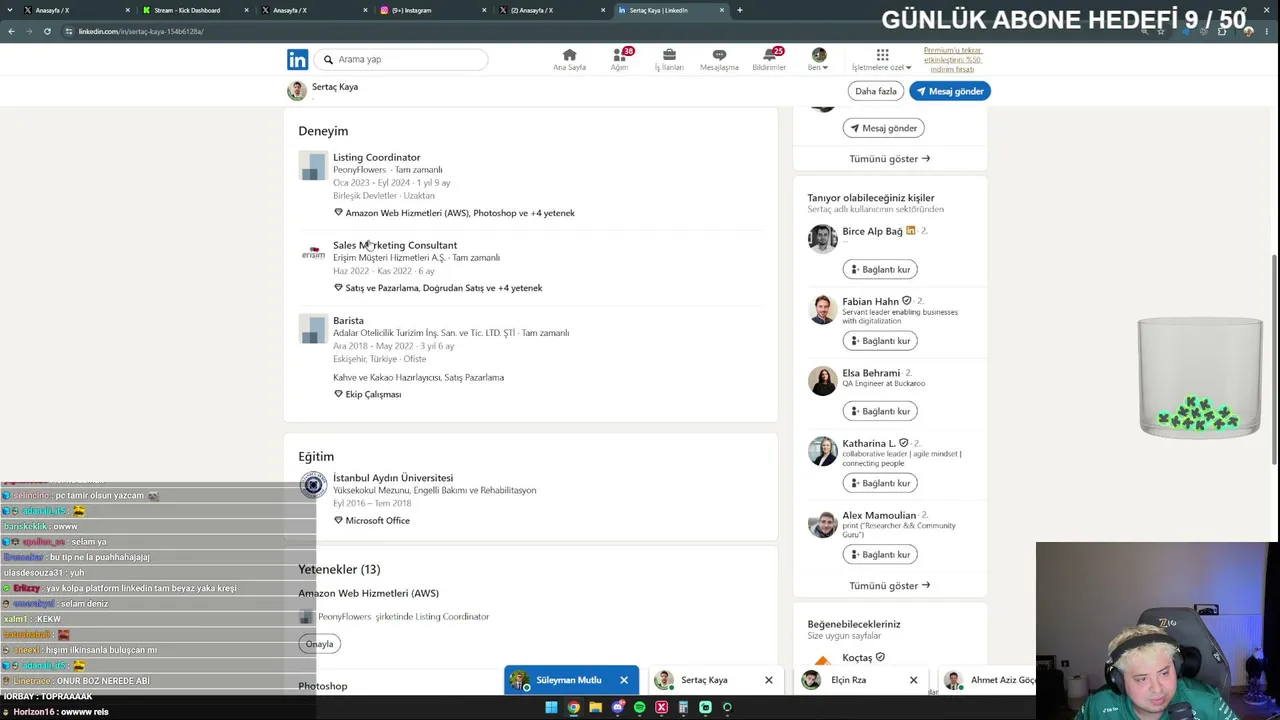1280x720 pixels.
Task: Connect with Elsa Behrami
Action: (x=879, y=411)
